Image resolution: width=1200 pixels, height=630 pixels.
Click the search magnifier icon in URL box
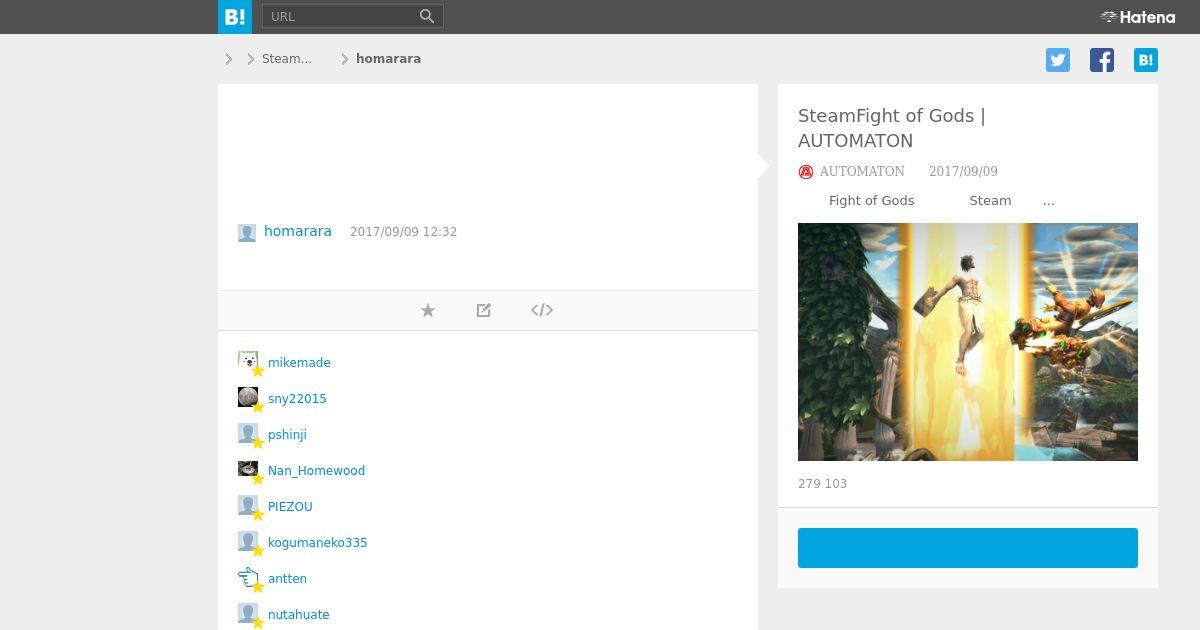click(427, 16)
